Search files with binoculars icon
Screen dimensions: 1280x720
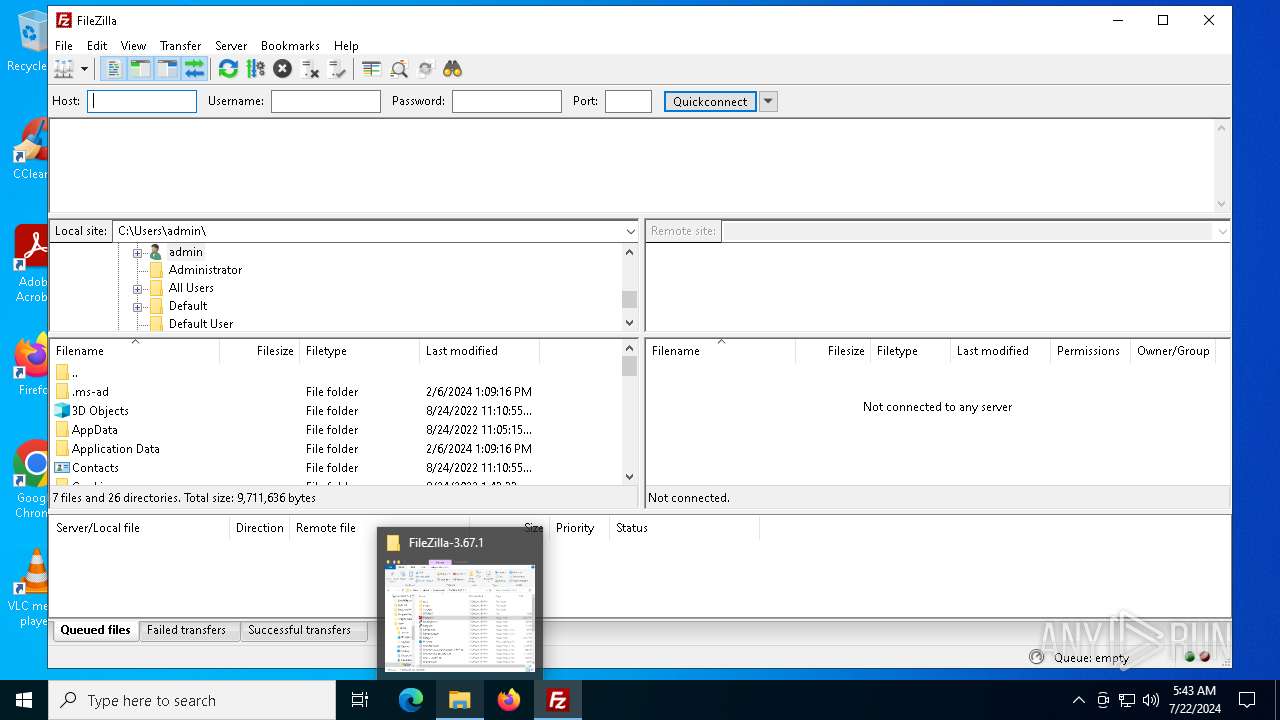tap(452, 69)
